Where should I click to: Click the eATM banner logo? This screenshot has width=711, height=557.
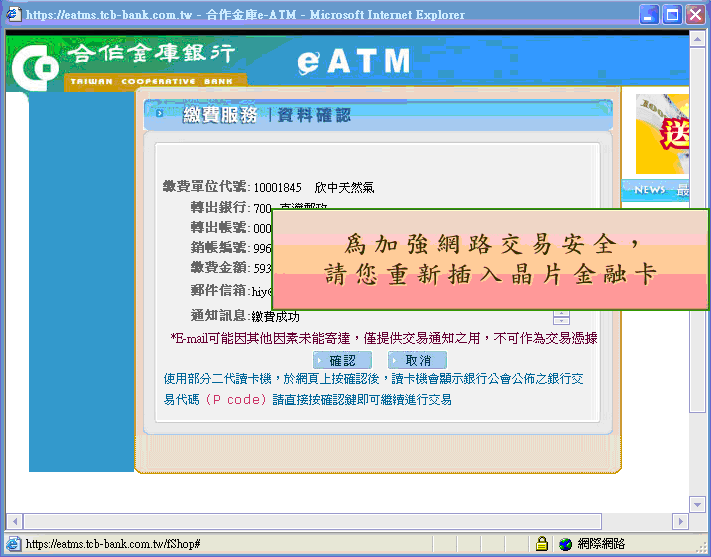[x=354, y=61]
